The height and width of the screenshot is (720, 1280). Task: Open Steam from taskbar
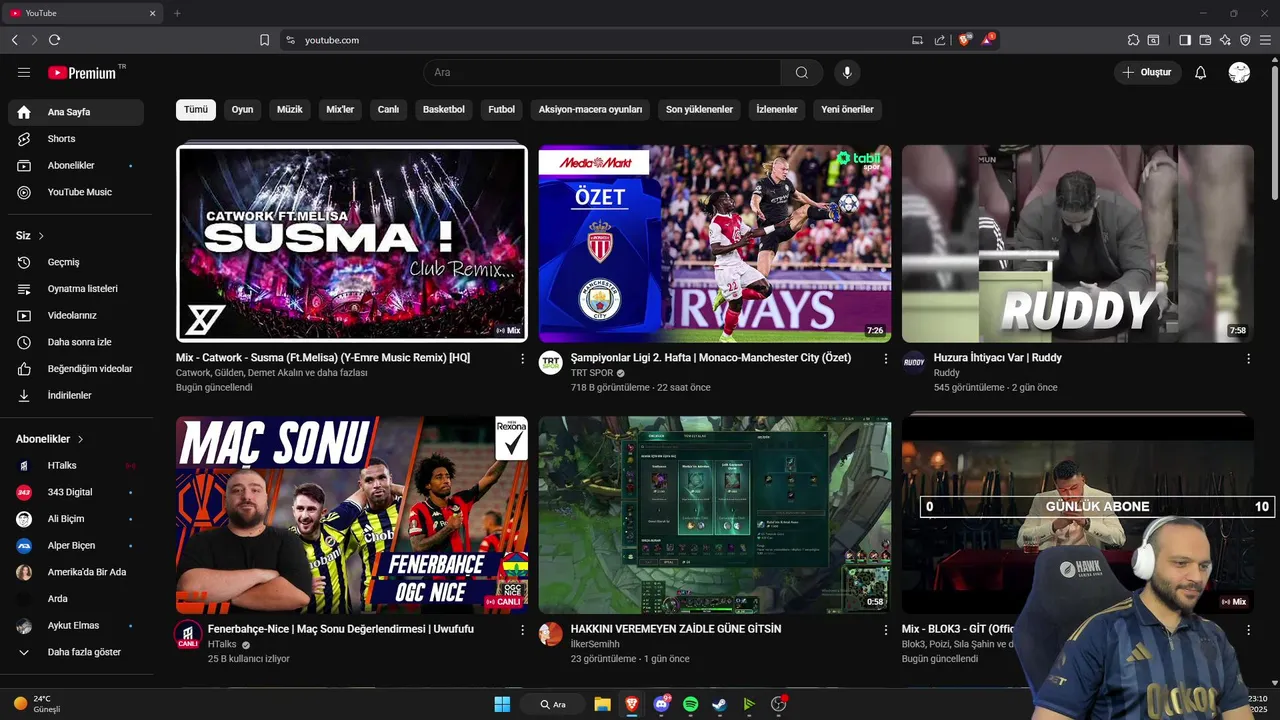[719, 704]
